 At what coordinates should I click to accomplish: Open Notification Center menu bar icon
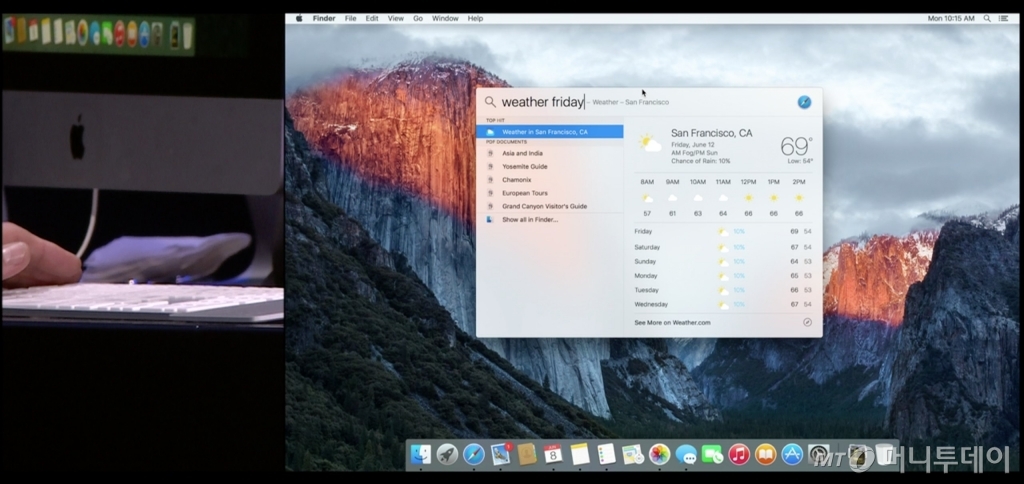[1003, 18]
